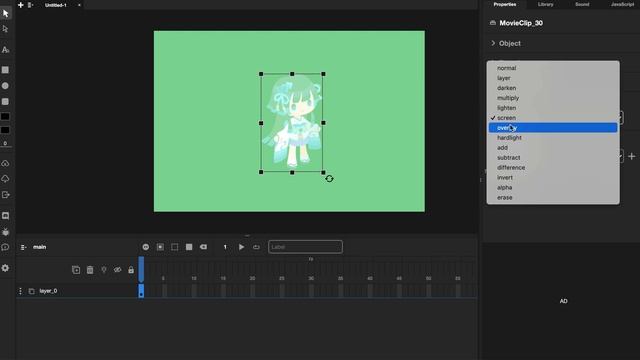This screenshot has height=360, width=640.
Task: Choose multiply blend mode
Action: [x=553, y=98]
